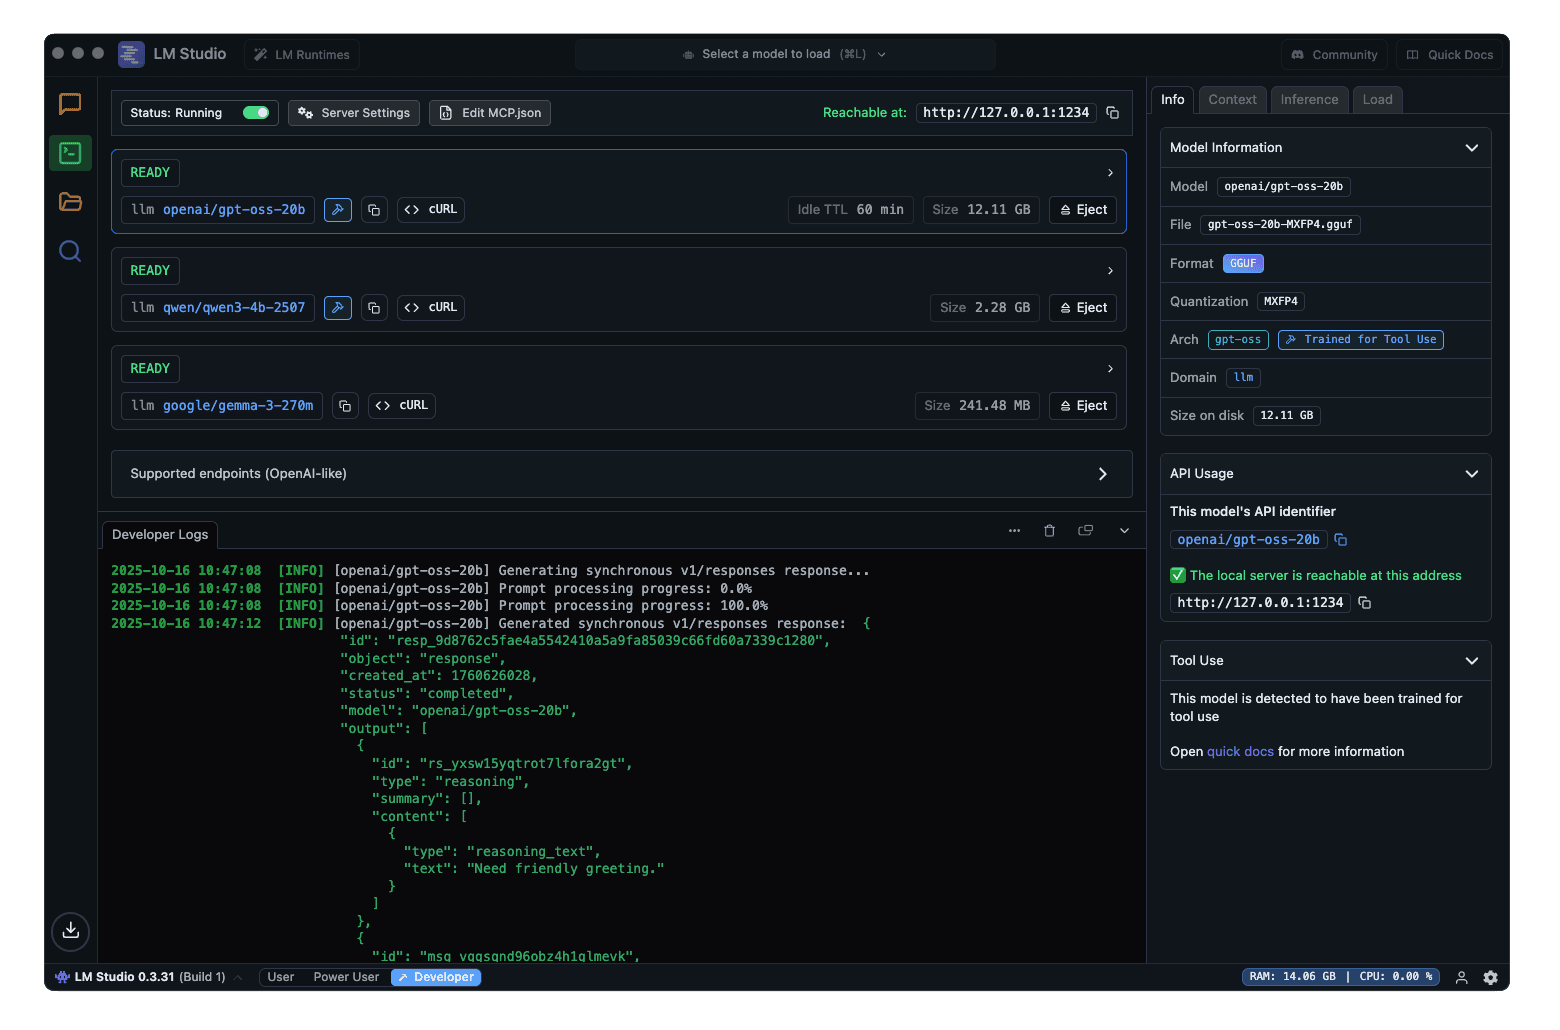Click the LM Studio app logo
Screen dimensions: 1560x1030
point(131,54)
